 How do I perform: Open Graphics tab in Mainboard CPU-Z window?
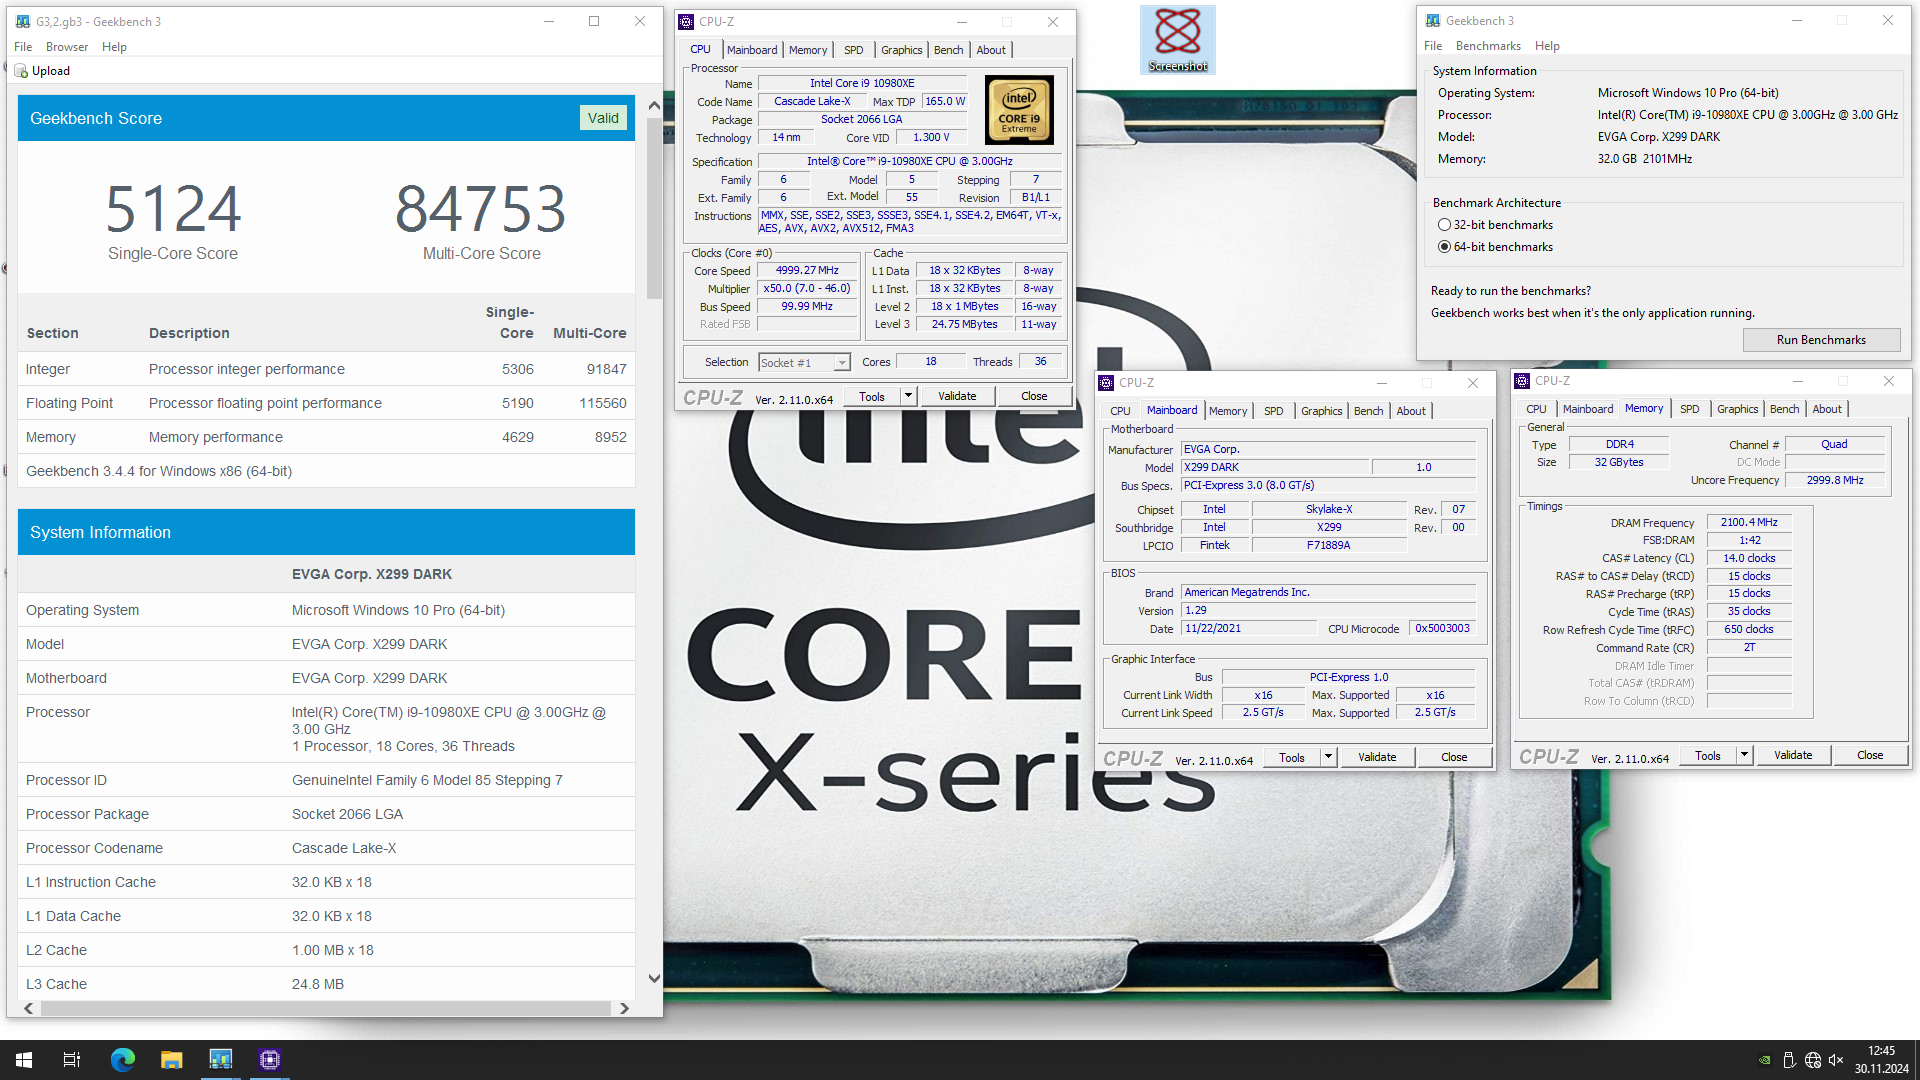[x=1321, y=411]
